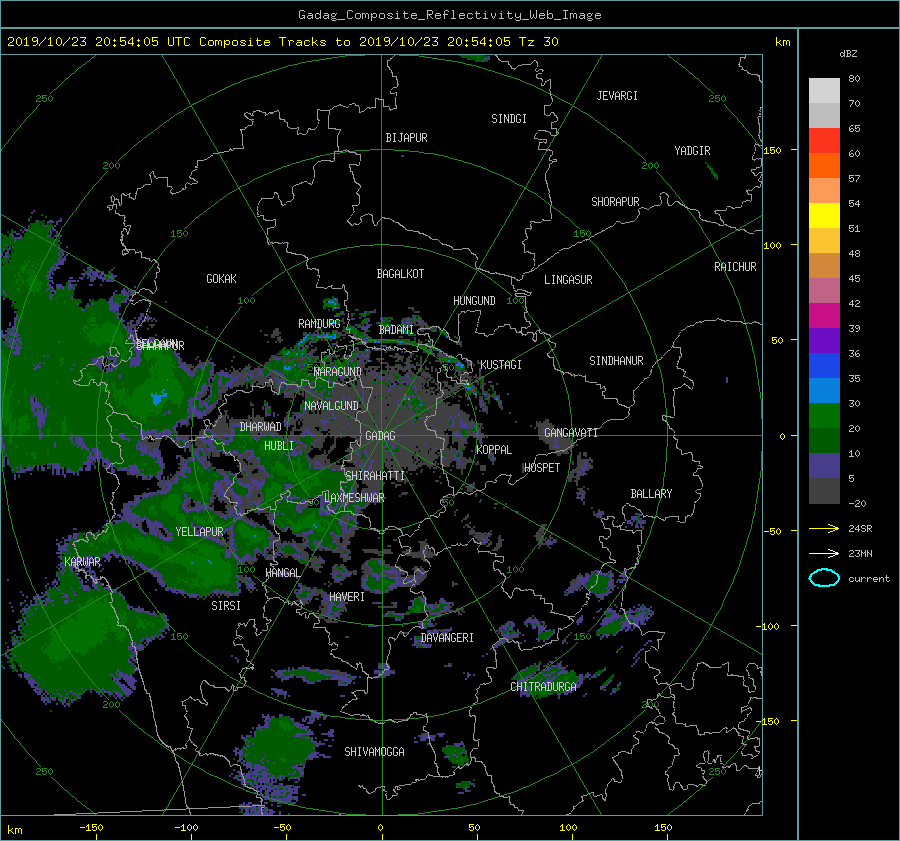The height and width of the screenshot is (841, 900).
Task: Click the KARWAR city label
Action: click(x=82, y=561)
